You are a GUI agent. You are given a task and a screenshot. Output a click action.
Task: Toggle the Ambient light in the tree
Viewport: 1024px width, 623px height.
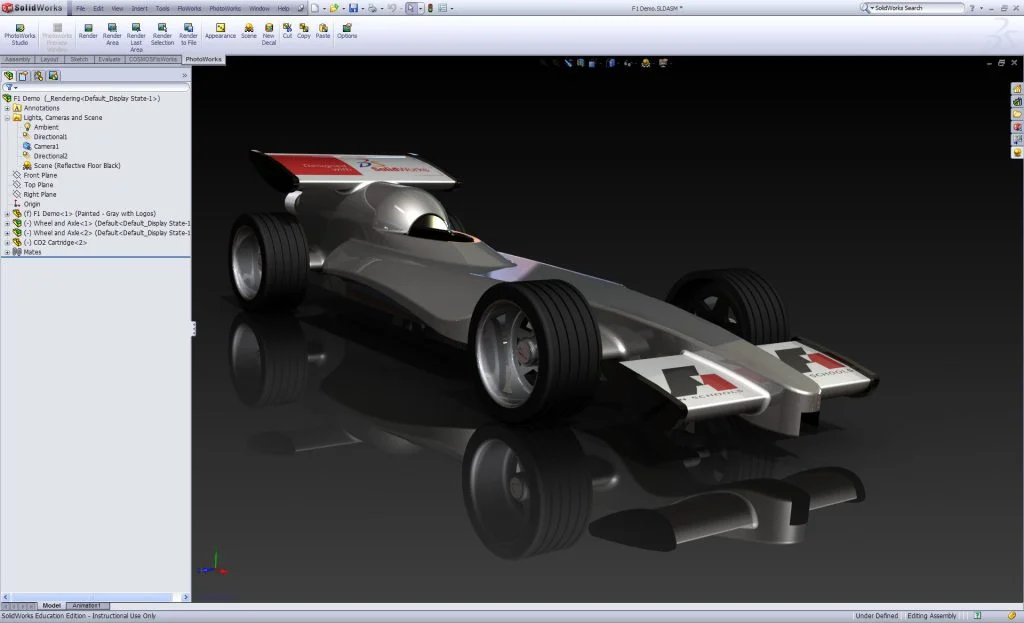pos(45,127)
